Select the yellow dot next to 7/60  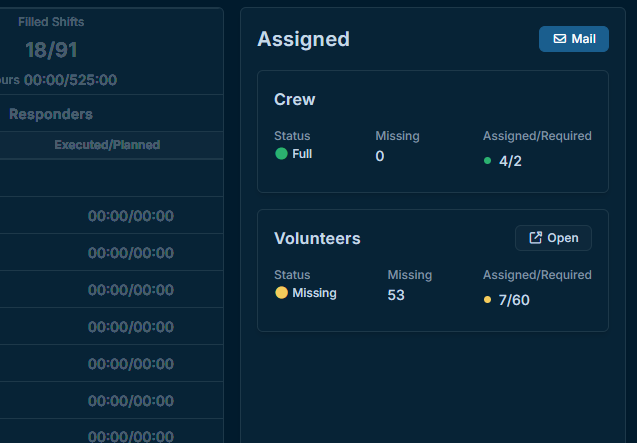click(x=487, y=299)
